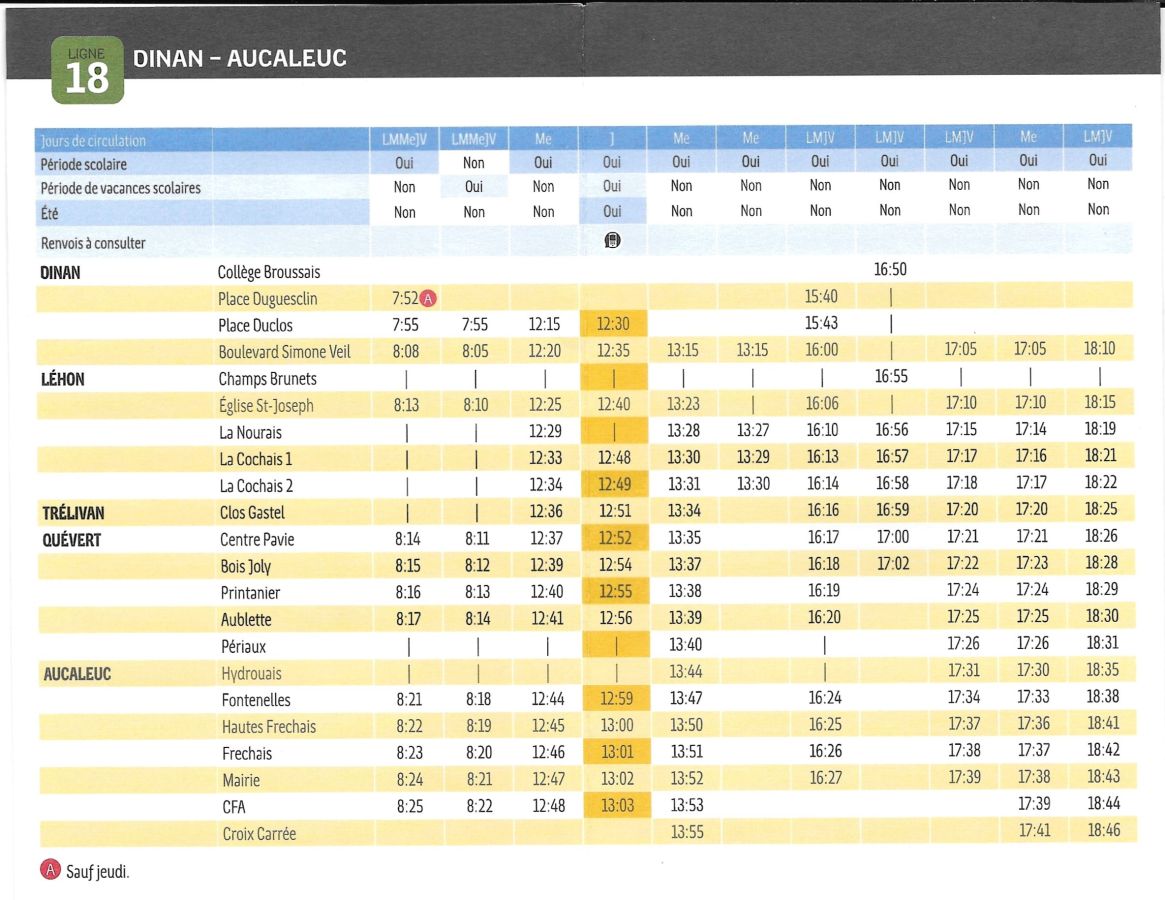Select the La Cochais 2 stop name
1165x900 pixels.
(256, 486)
